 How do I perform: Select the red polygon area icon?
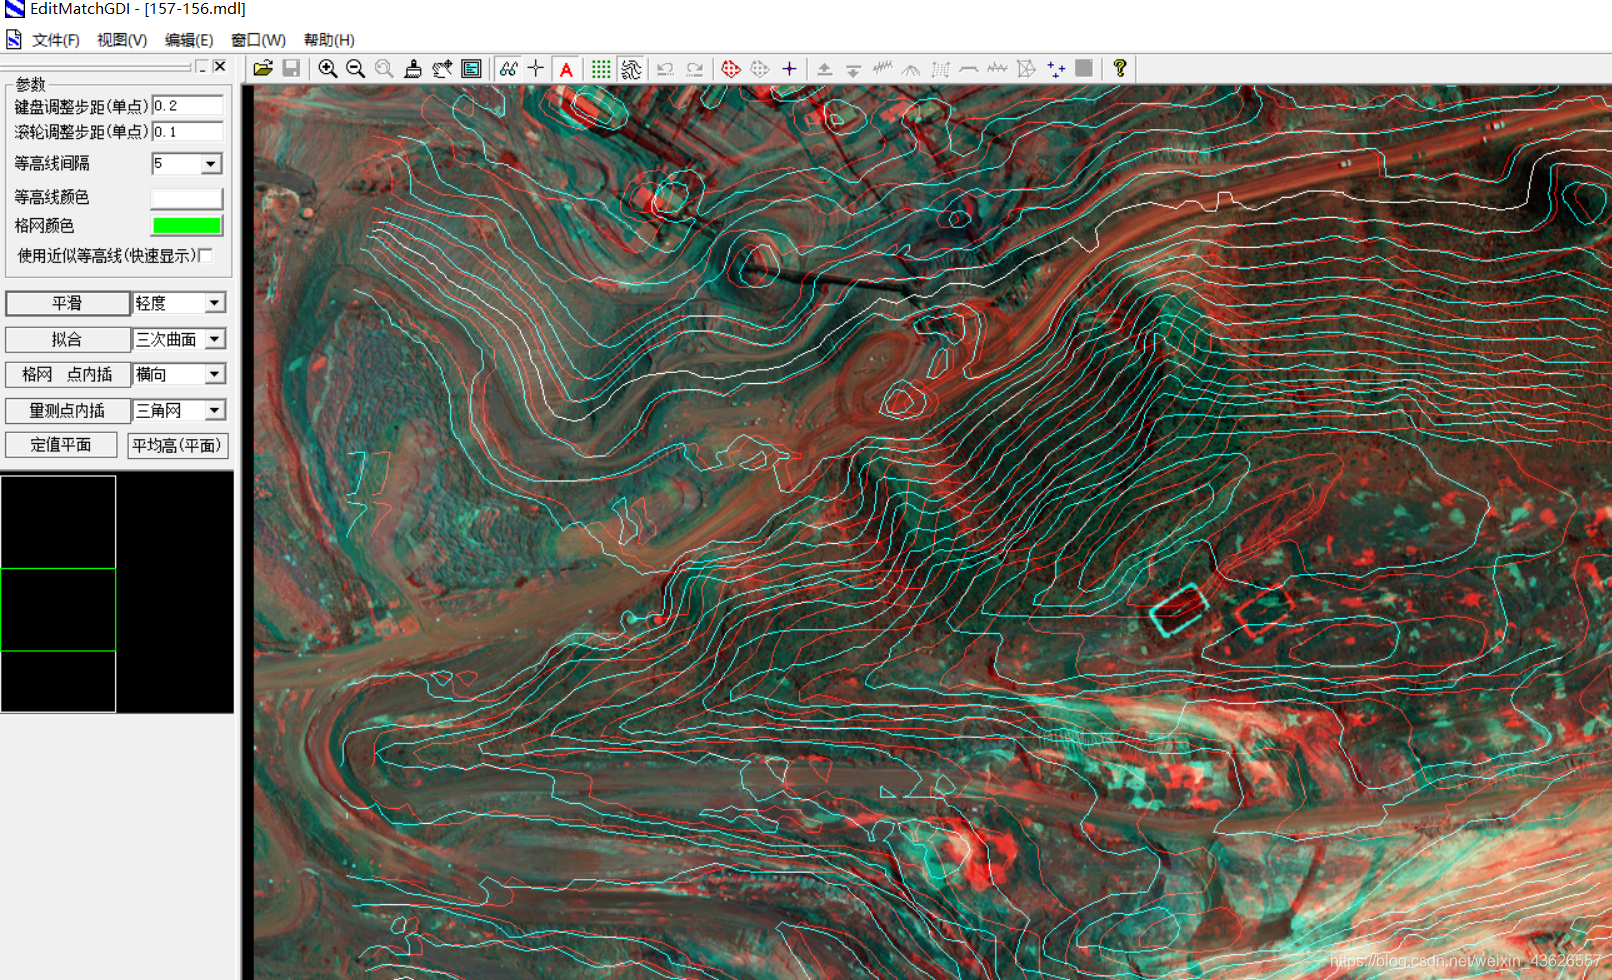pos(731,69)
